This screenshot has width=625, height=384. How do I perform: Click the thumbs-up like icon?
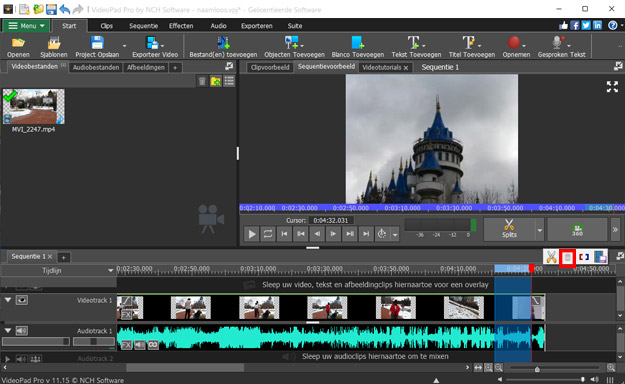point(563,25)
